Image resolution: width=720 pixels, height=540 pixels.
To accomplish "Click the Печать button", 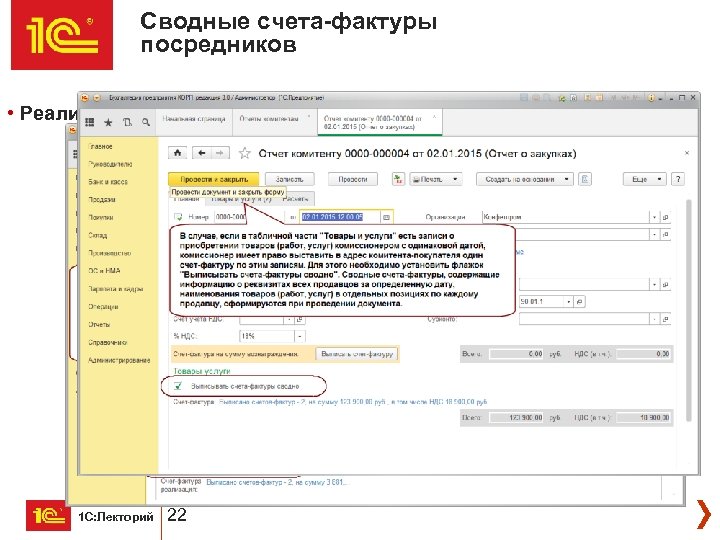I will 429,179.
